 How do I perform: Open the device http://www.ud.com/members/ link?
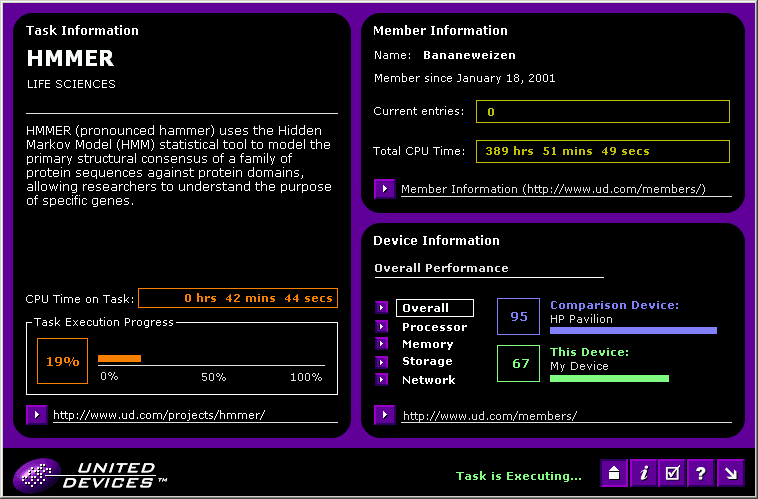pyautogui.click(x=490, y=415)
